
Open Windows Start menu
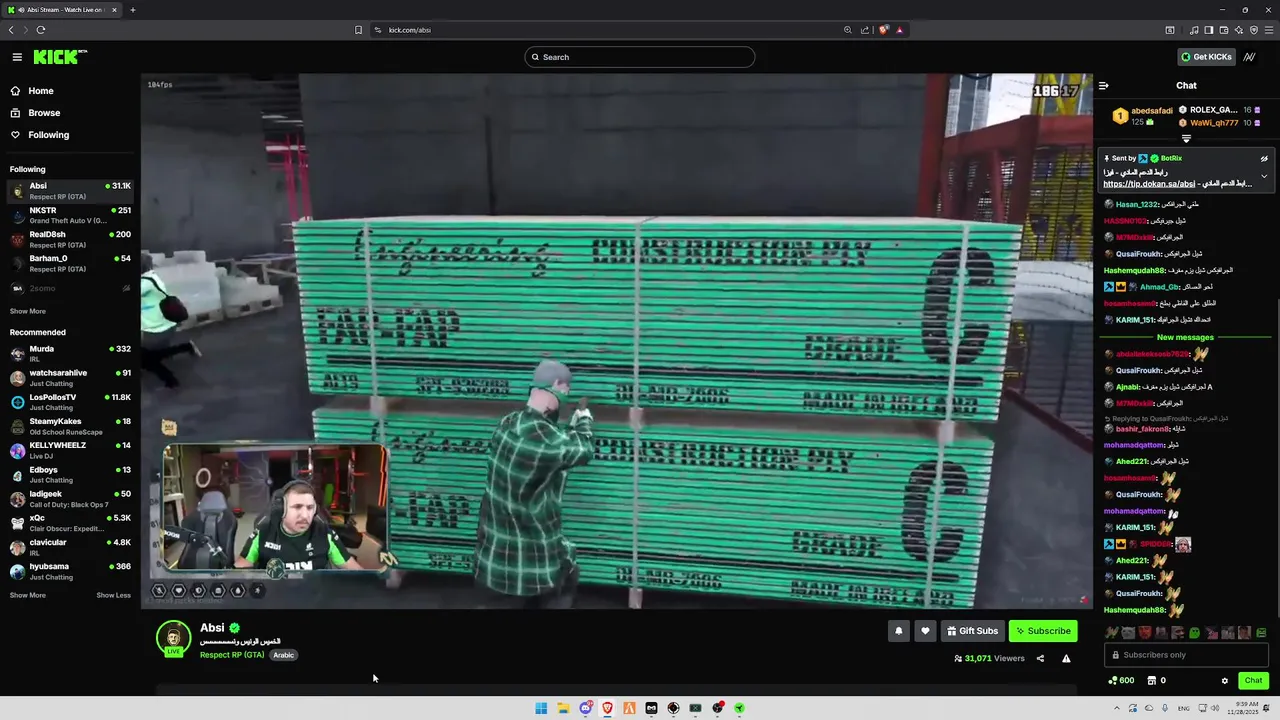pyautogui.click(x=541, y=708)
